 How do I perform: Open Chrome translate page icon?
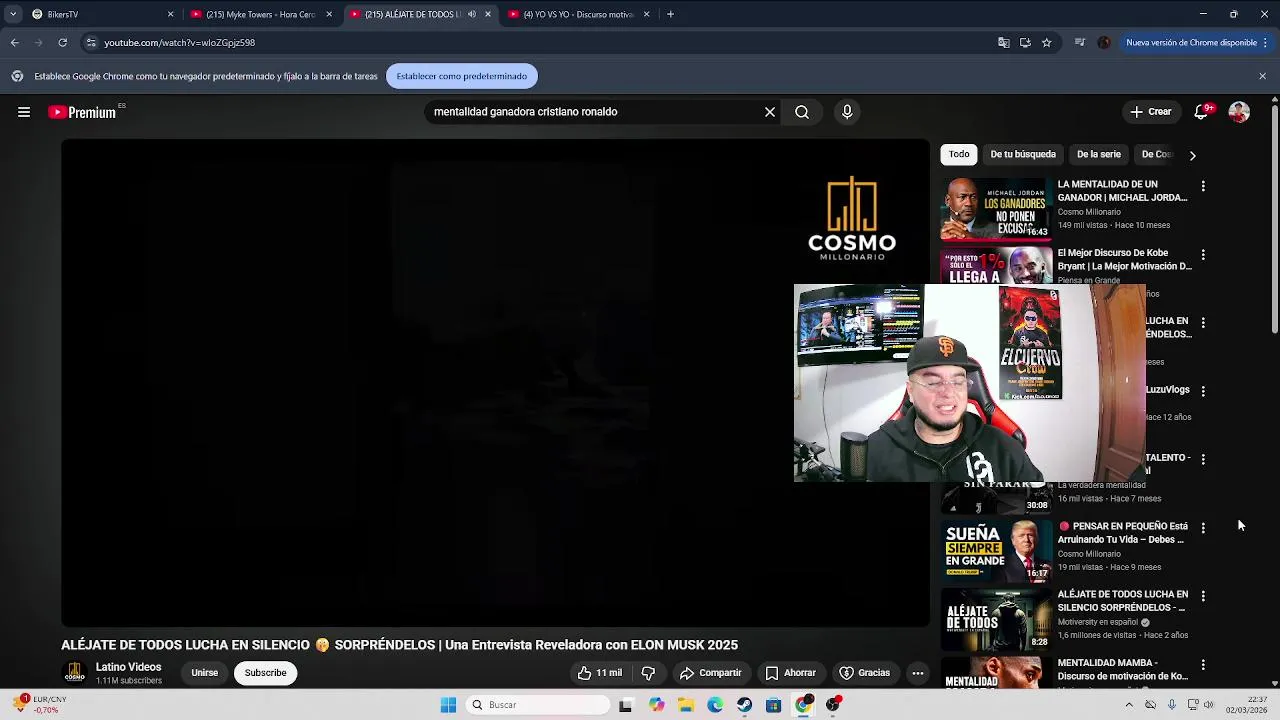1003,43
